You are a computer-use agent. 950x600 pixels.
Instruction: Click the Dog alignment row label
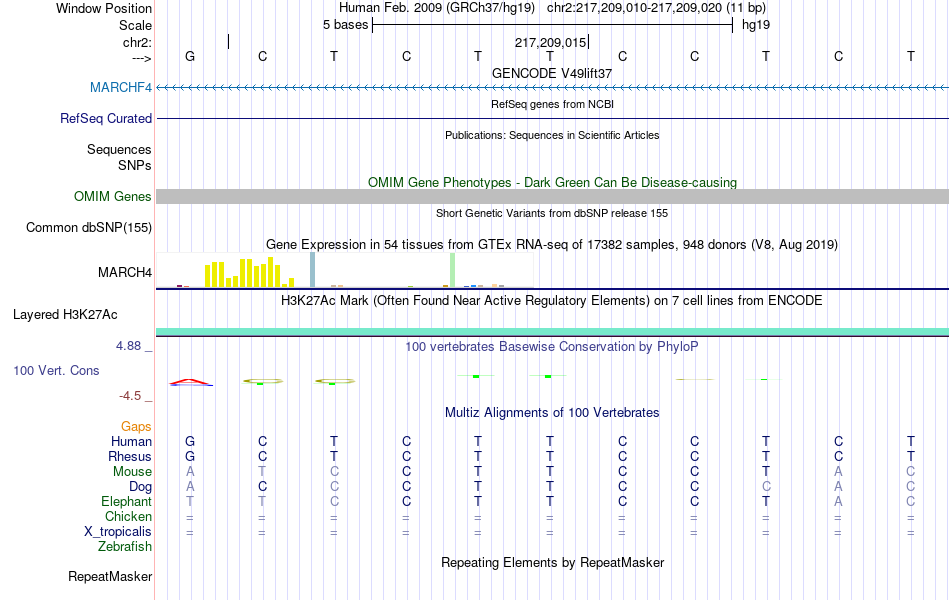(140, 487)
